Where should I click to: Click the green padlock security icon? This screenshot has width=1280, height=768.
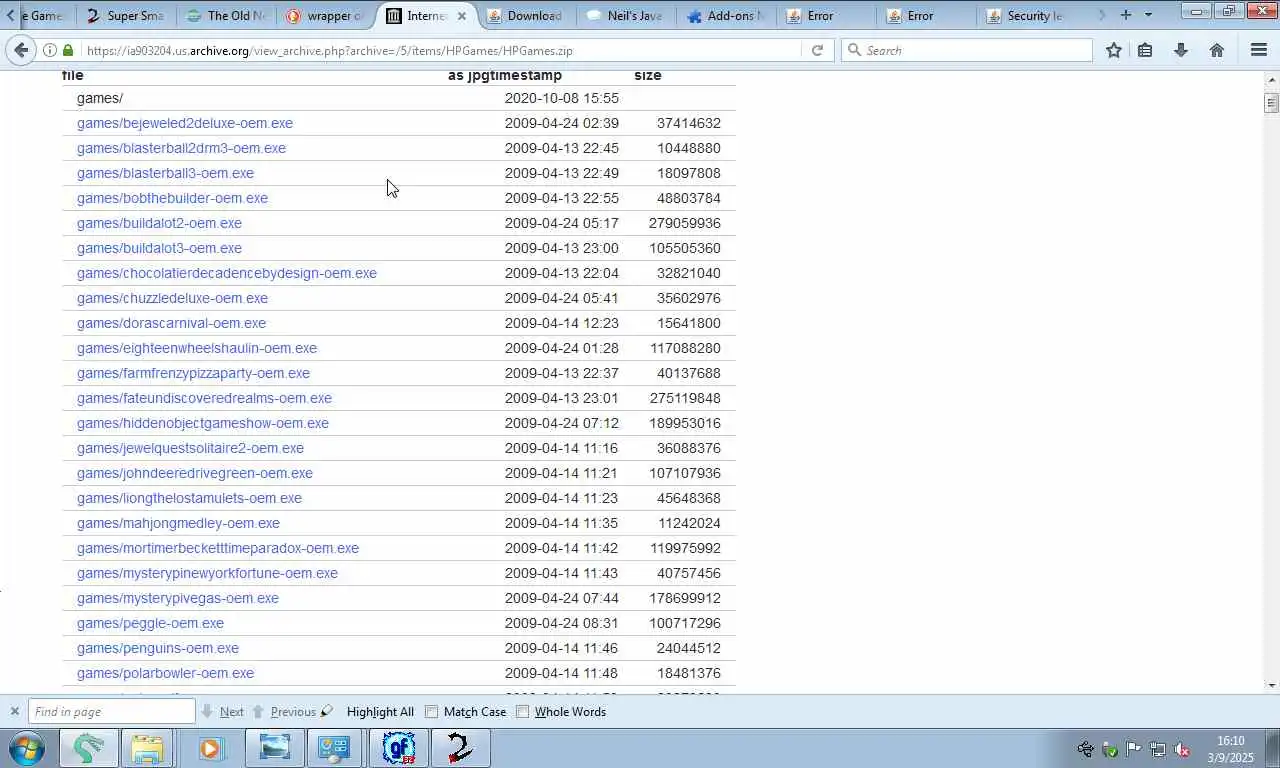[68, 50]
